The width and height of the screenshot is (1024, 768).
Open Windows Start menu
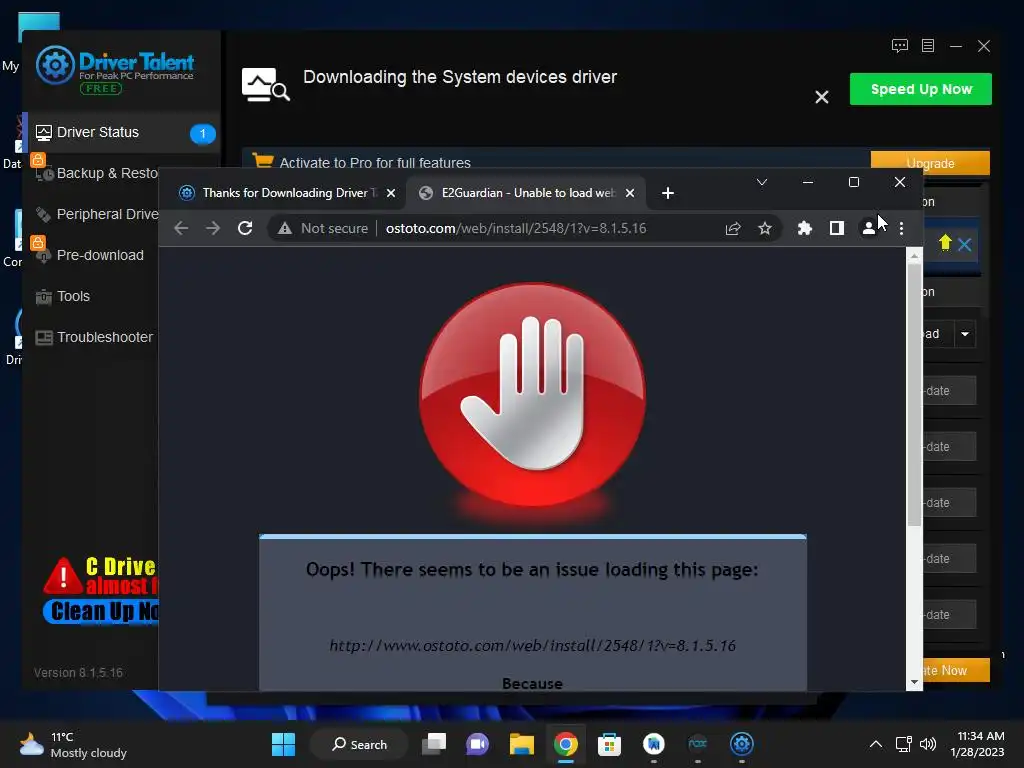point(283,744)
